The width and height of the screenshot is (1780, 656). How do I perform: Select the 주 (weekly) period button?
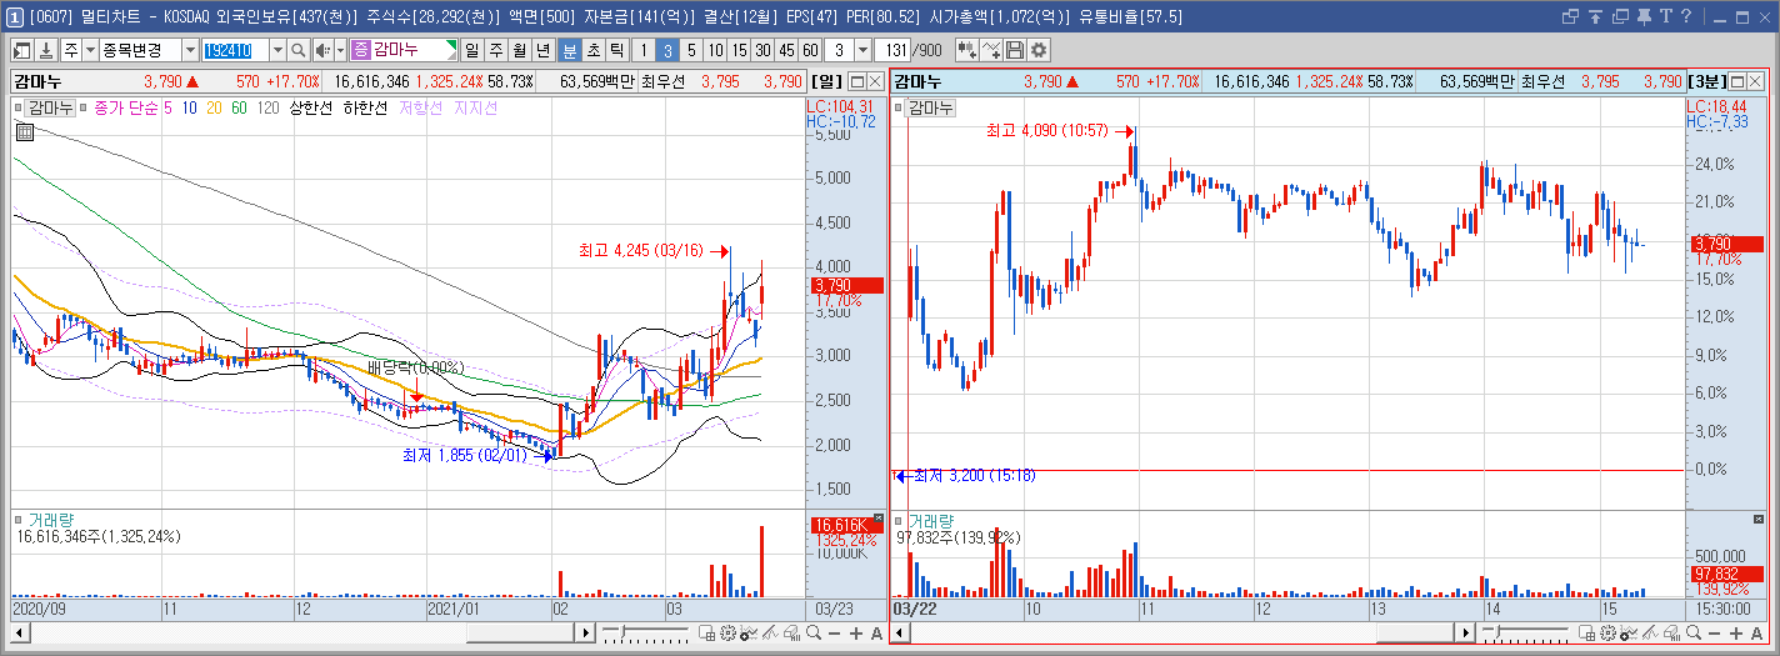click(496, 50)
